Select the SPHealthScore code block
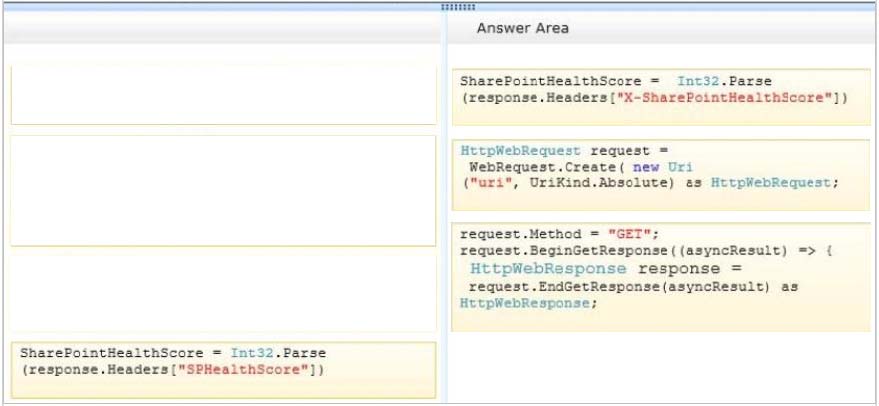The height and width of the screenshot is (406, 879). [223, 370]
